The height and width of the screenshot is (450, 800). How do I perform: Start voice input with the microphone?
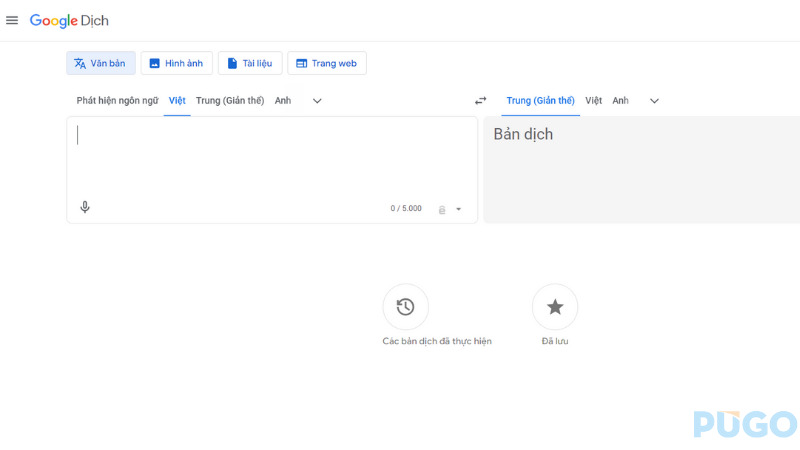(x=85, y=207)
